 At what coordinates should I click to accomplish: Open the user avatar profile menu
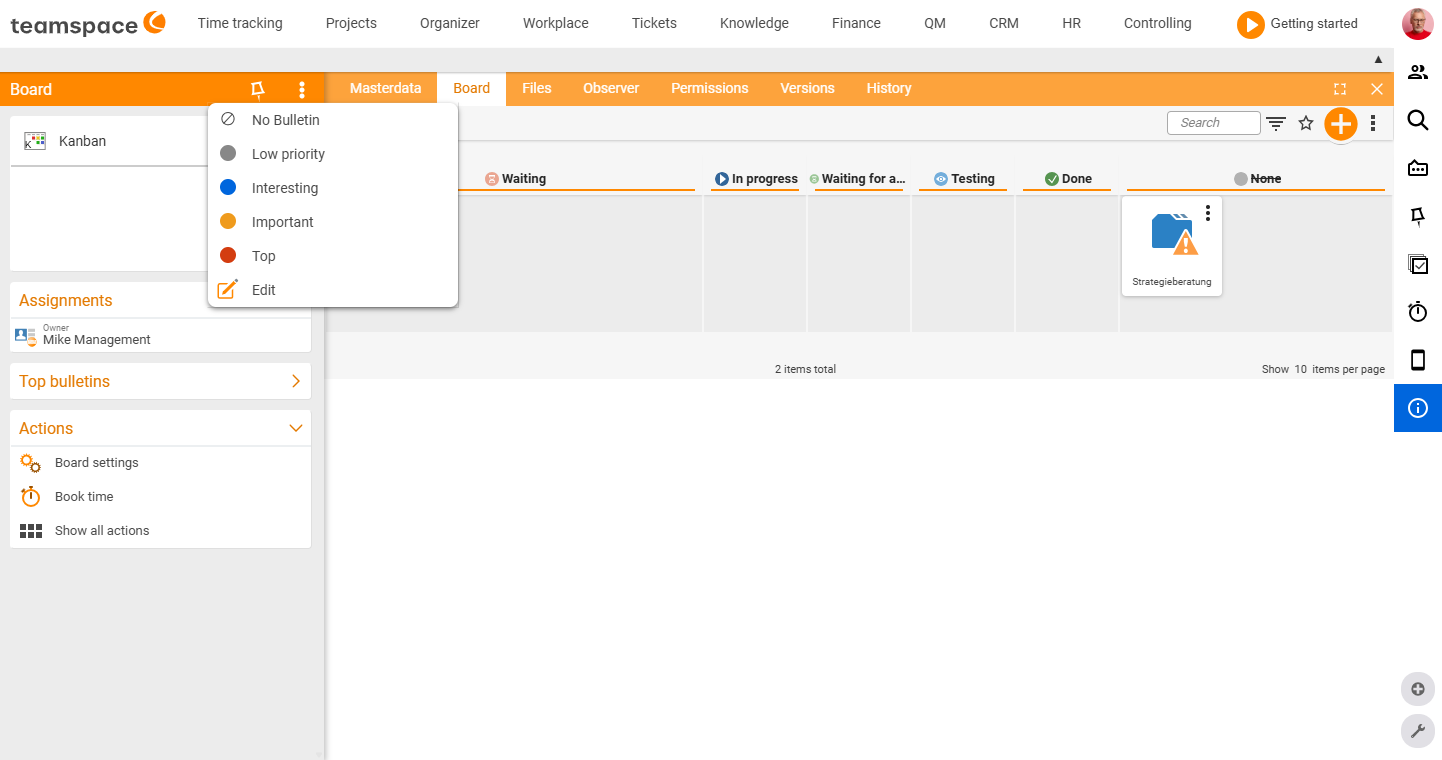[1417, 24]
